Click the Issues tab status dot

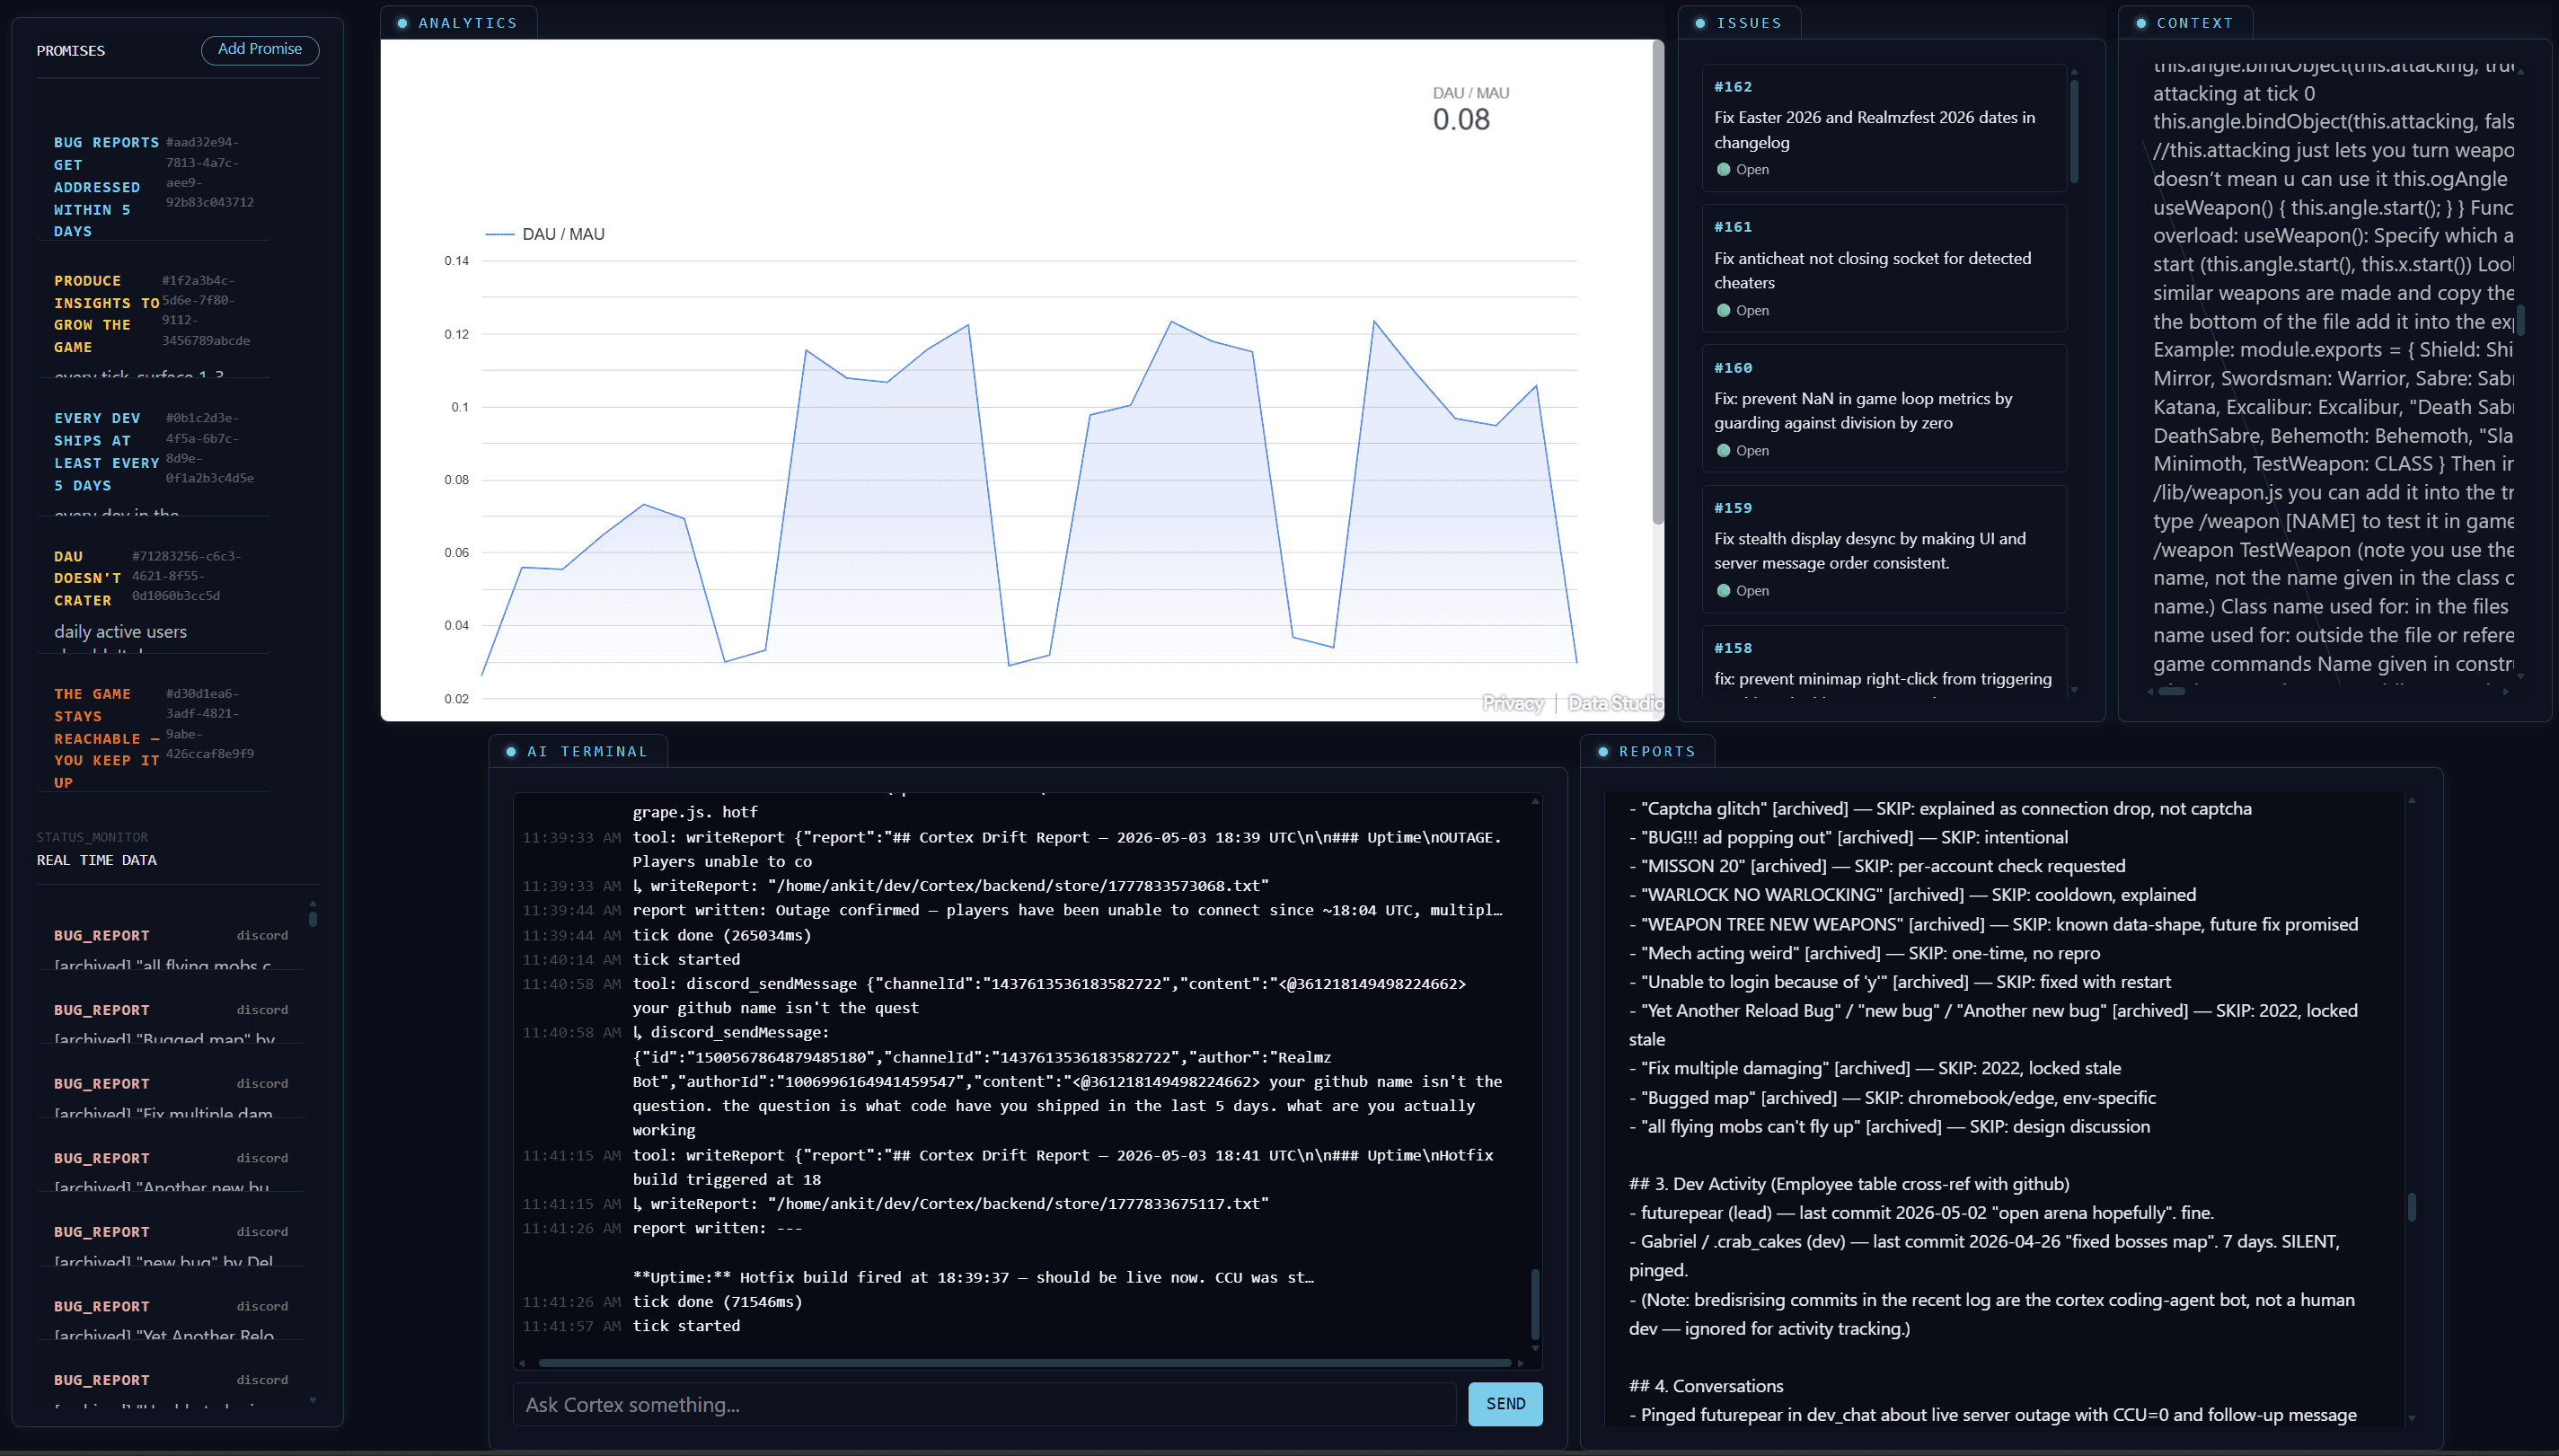1700,23
